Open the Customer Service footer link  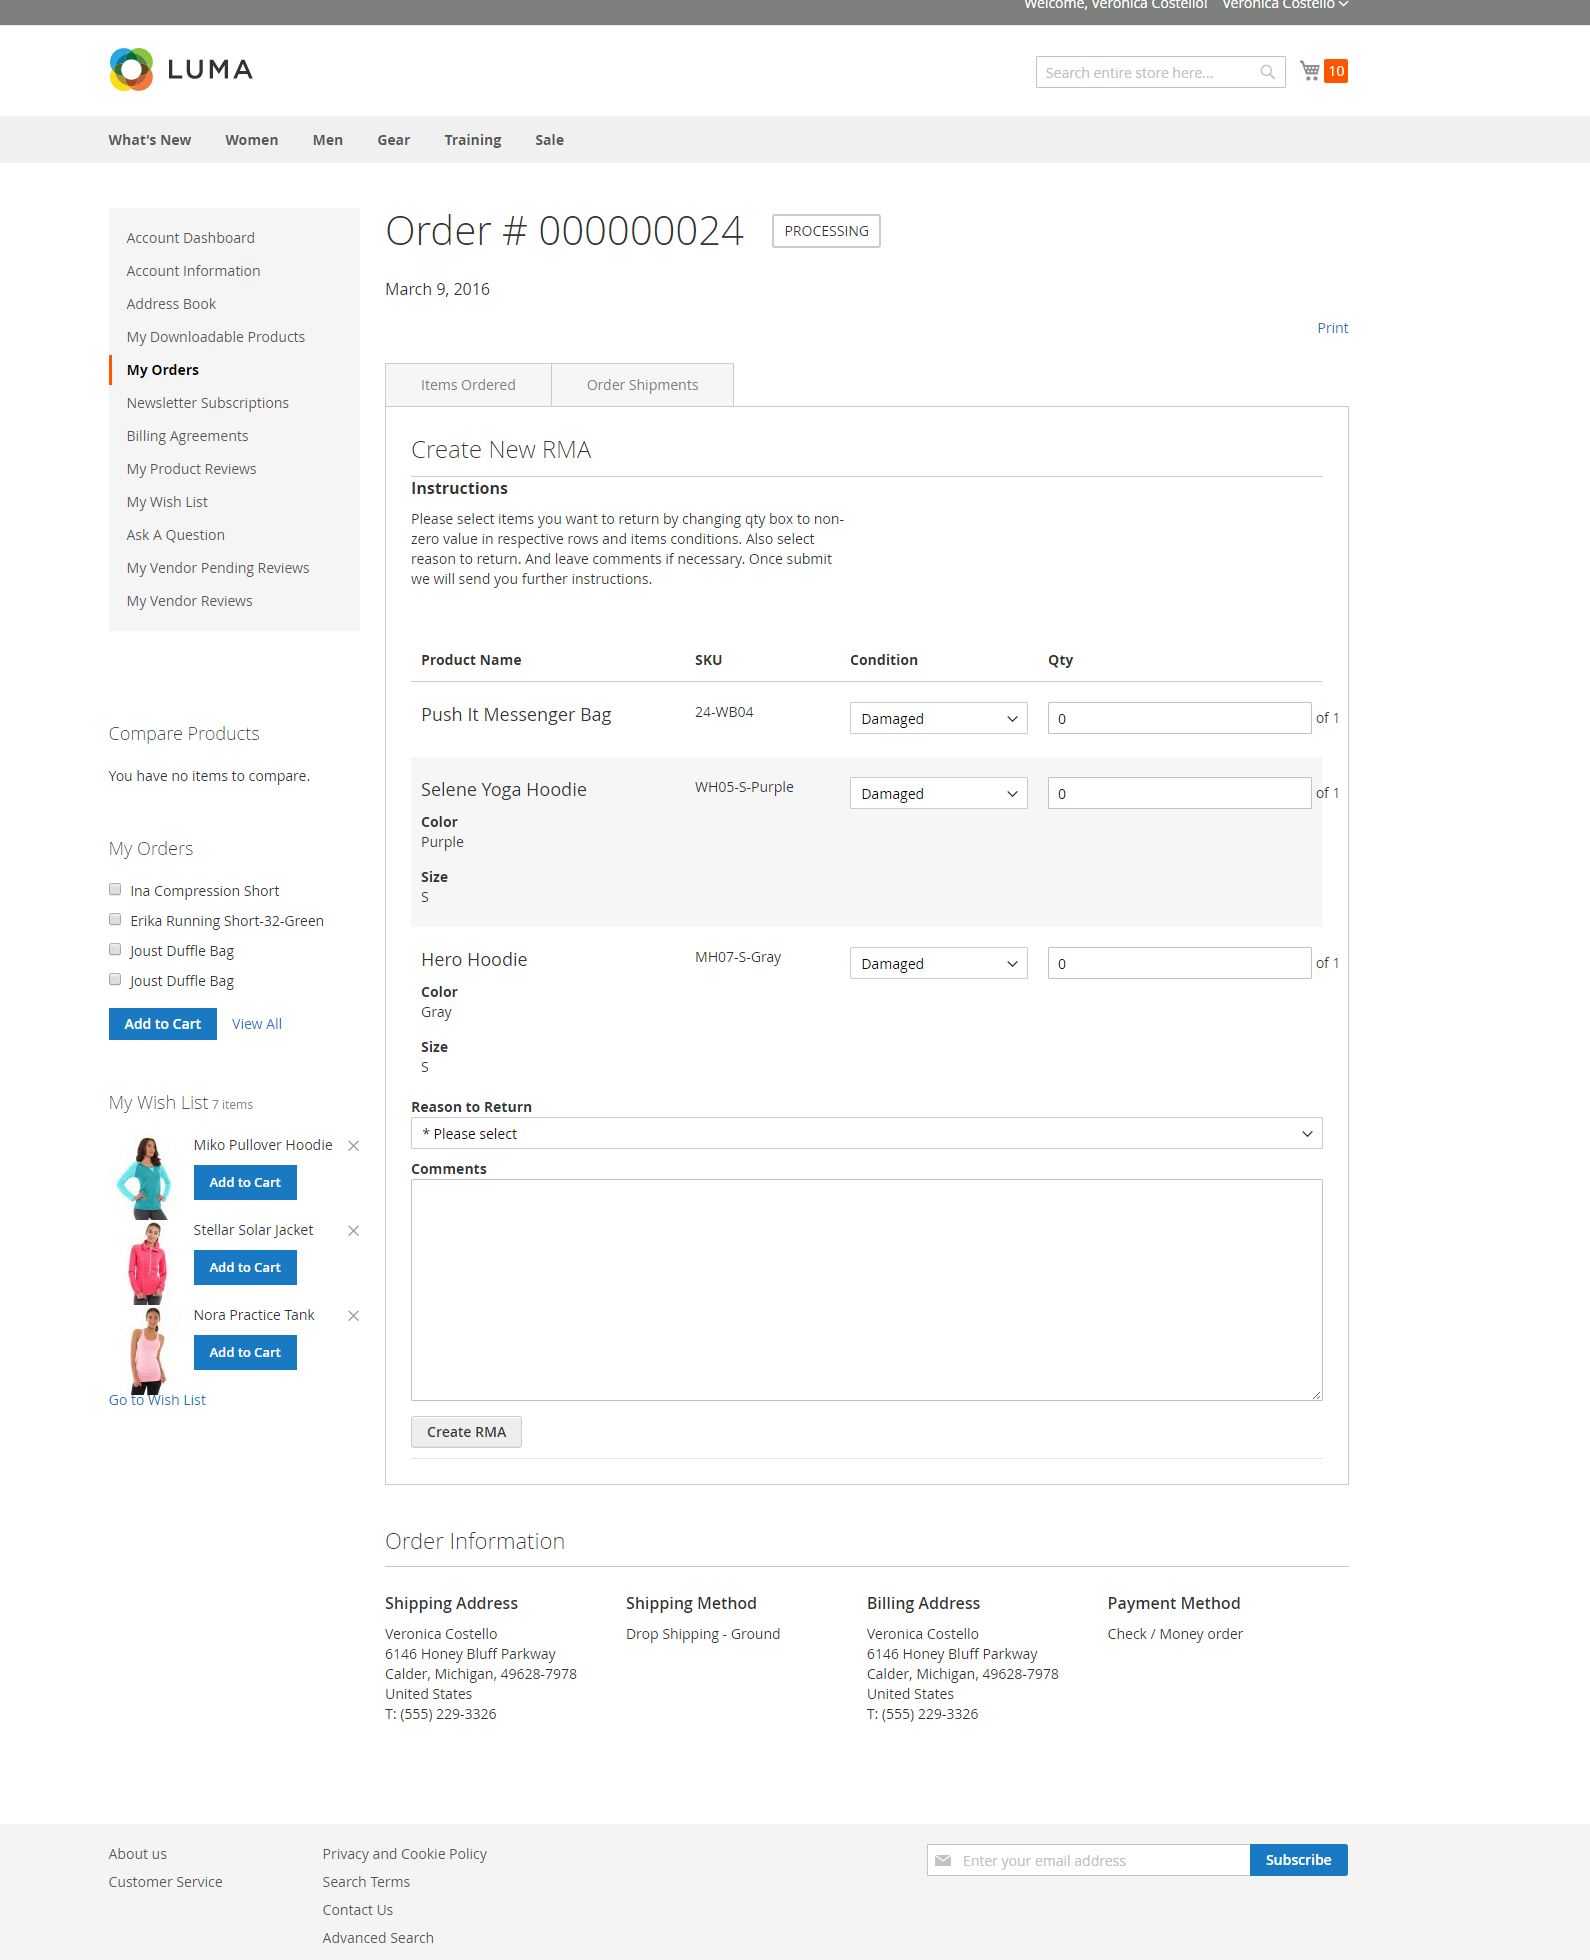[165, 1882]
